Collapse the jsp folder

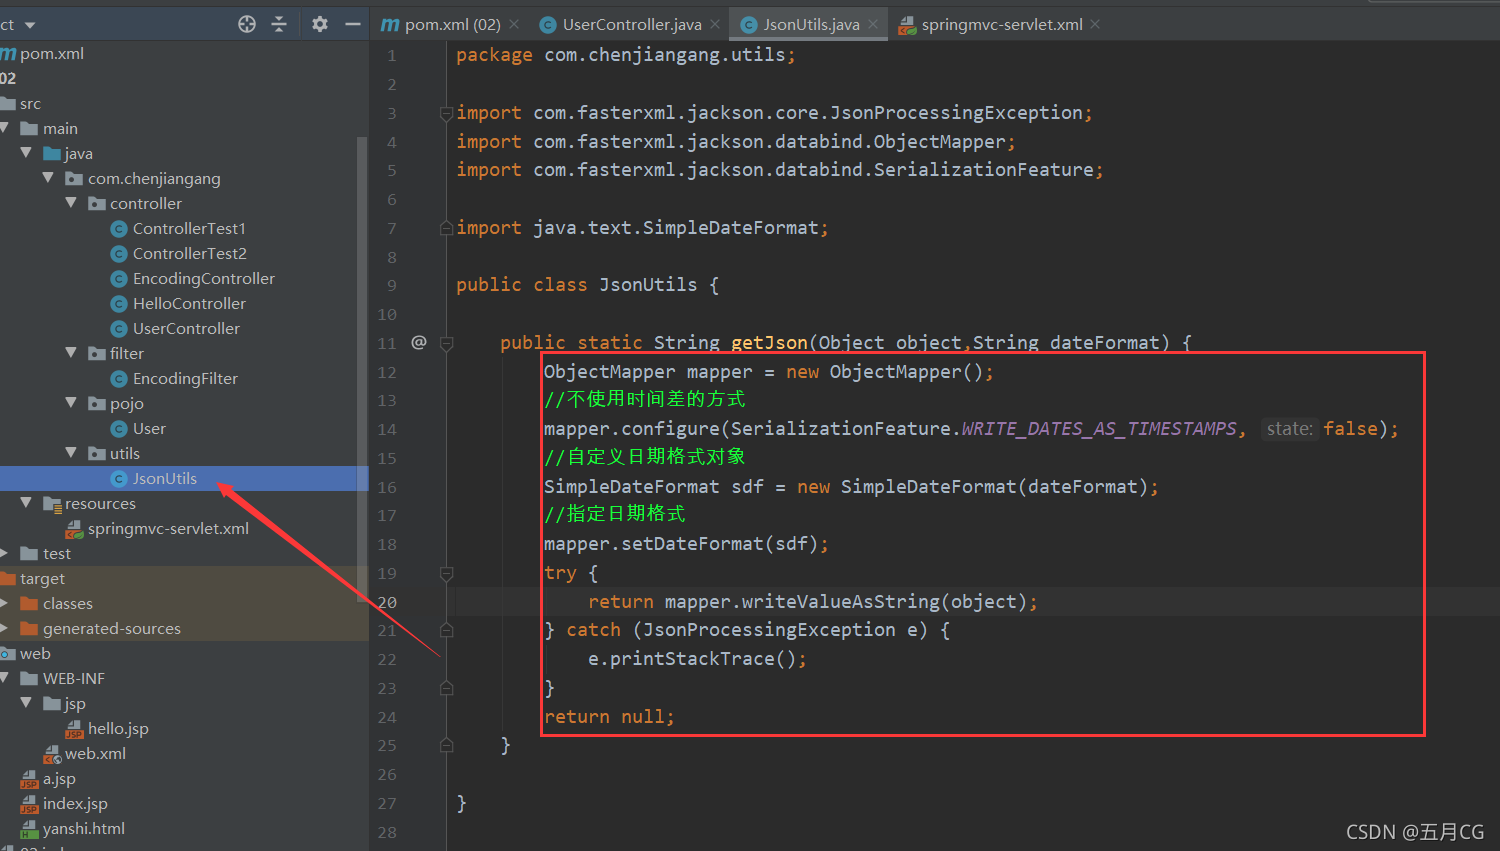click(x=26, y=703)
